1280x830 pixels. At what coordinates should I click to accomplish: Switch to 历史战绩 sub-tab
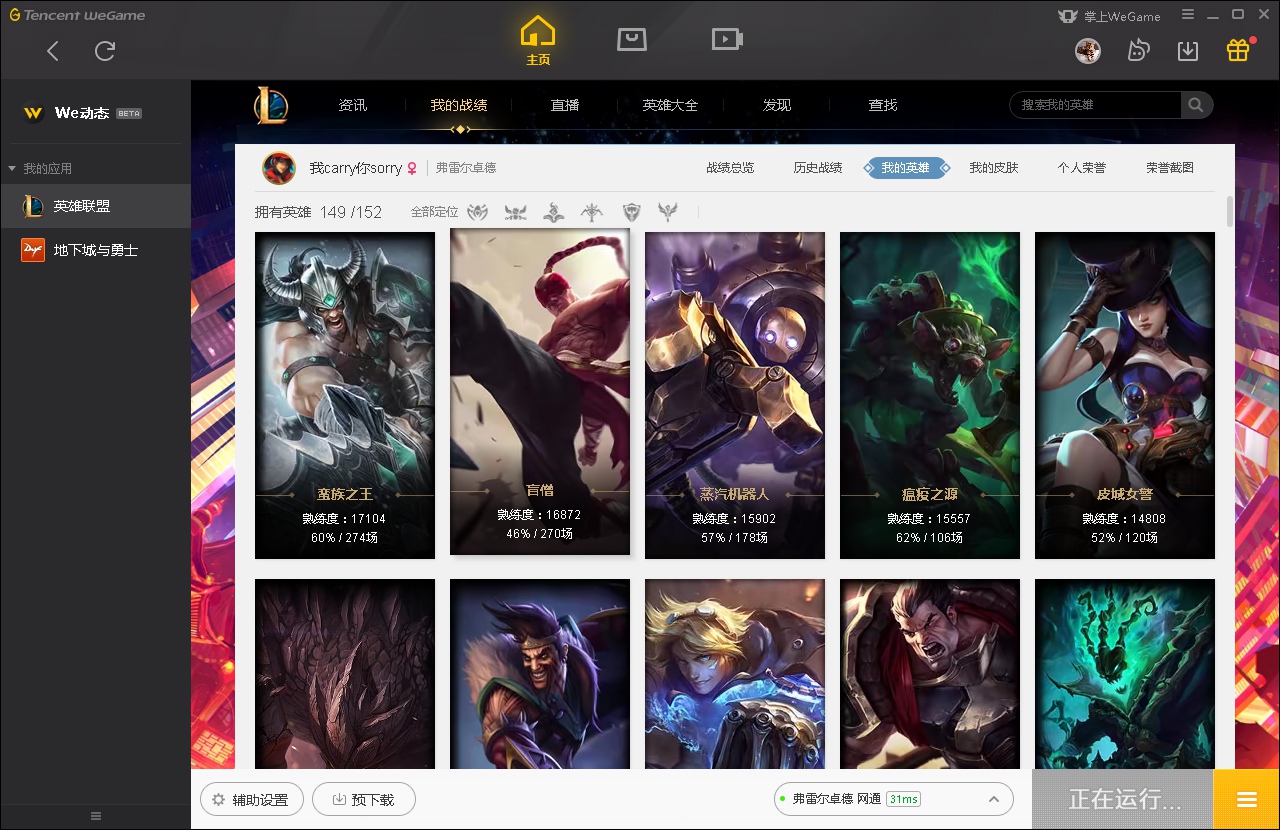[818, 168]
